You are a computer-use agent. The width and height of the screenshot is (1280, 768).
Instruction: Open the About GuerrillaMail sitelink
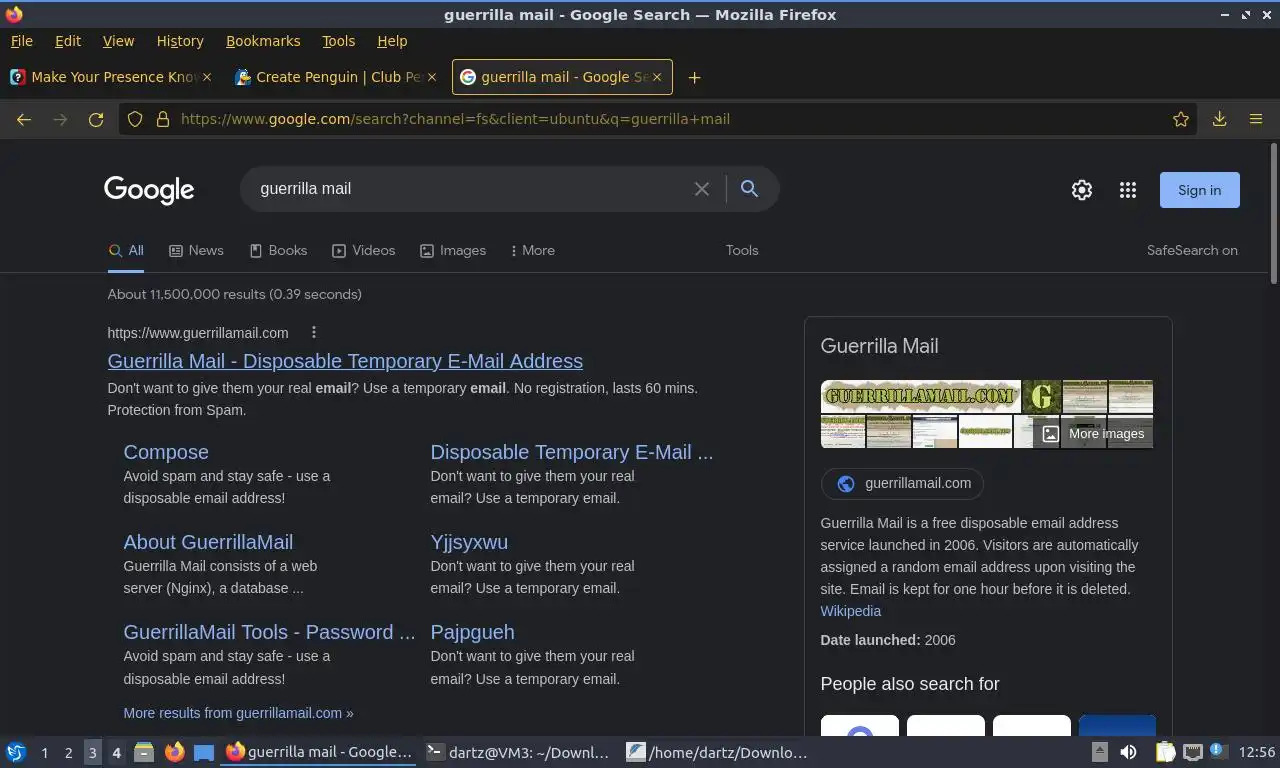click(x=208, y=542)
